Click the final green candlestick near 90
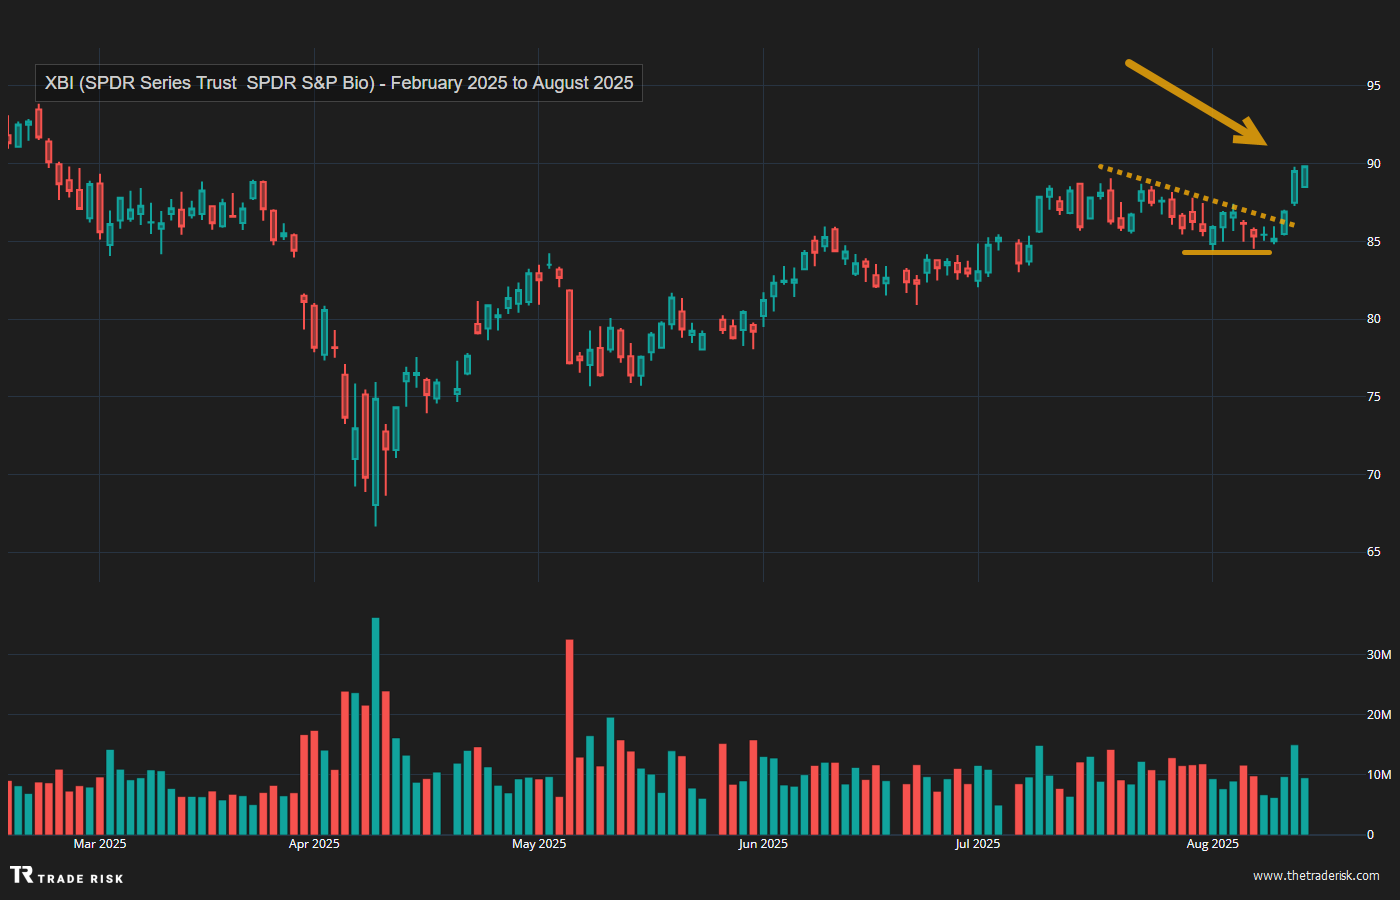The width and height of the screenshot is (1400, 900). pyautogui.click(x=1304, y=177)
